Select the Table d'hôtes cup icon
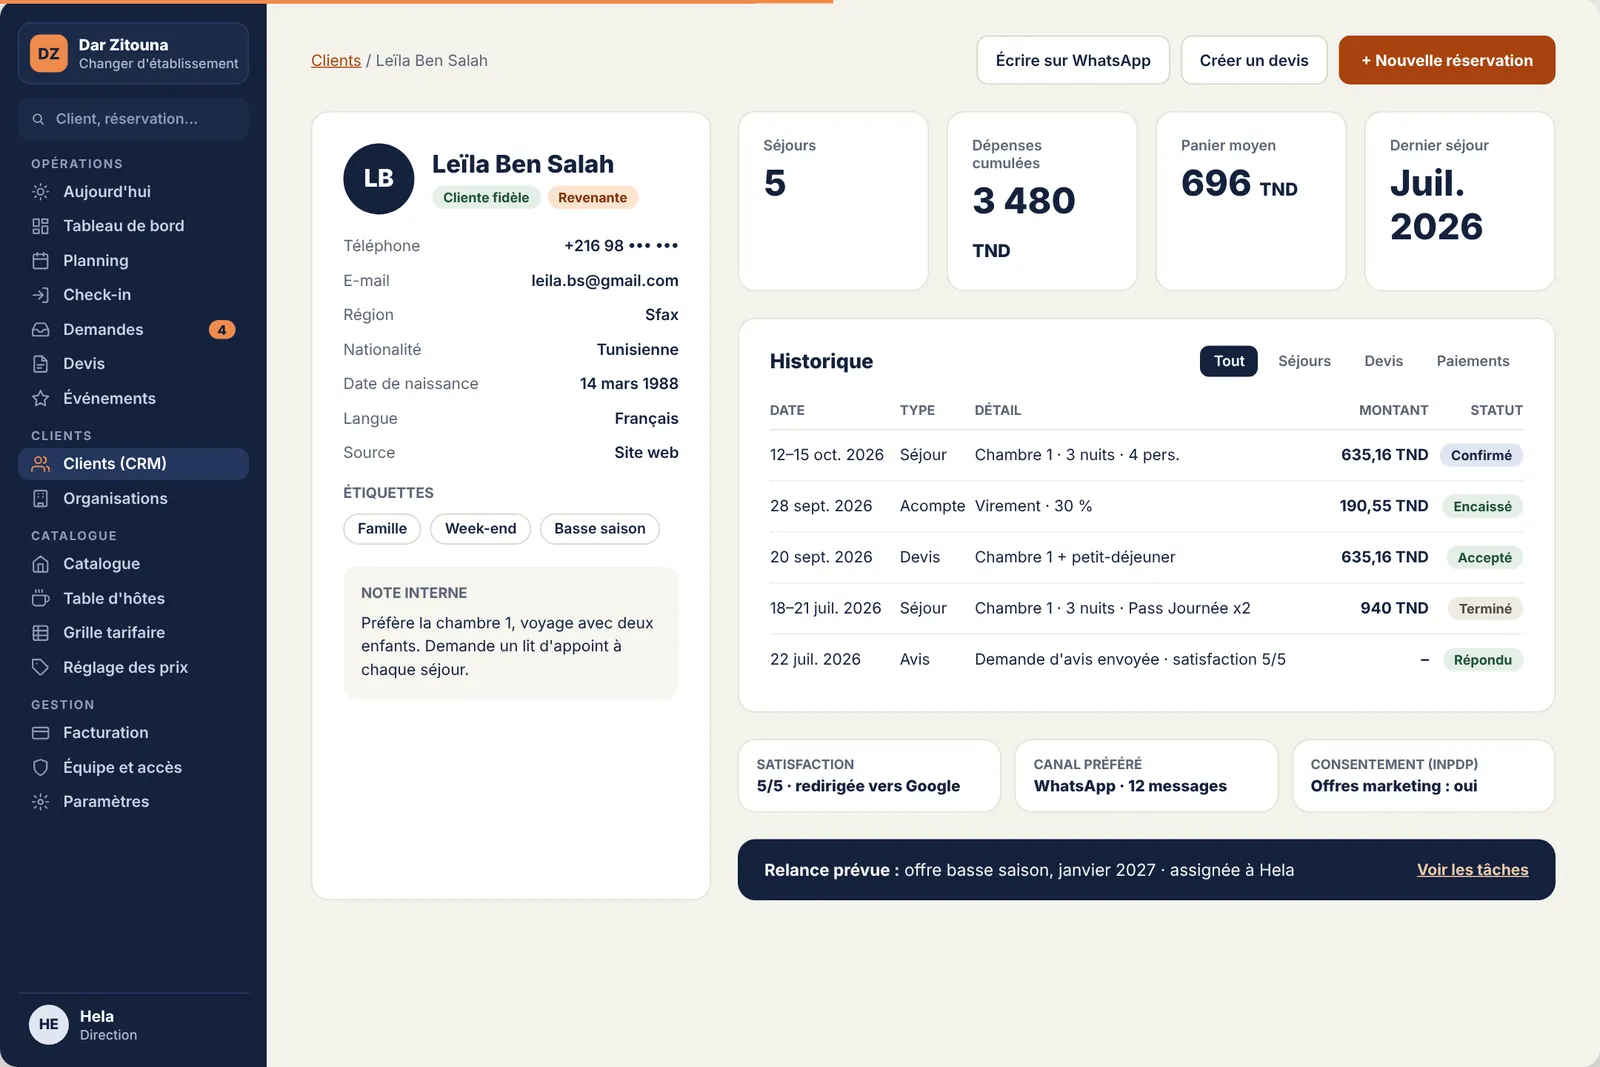The height and width of the screenshot is (1067, 1600). point(40,598)
